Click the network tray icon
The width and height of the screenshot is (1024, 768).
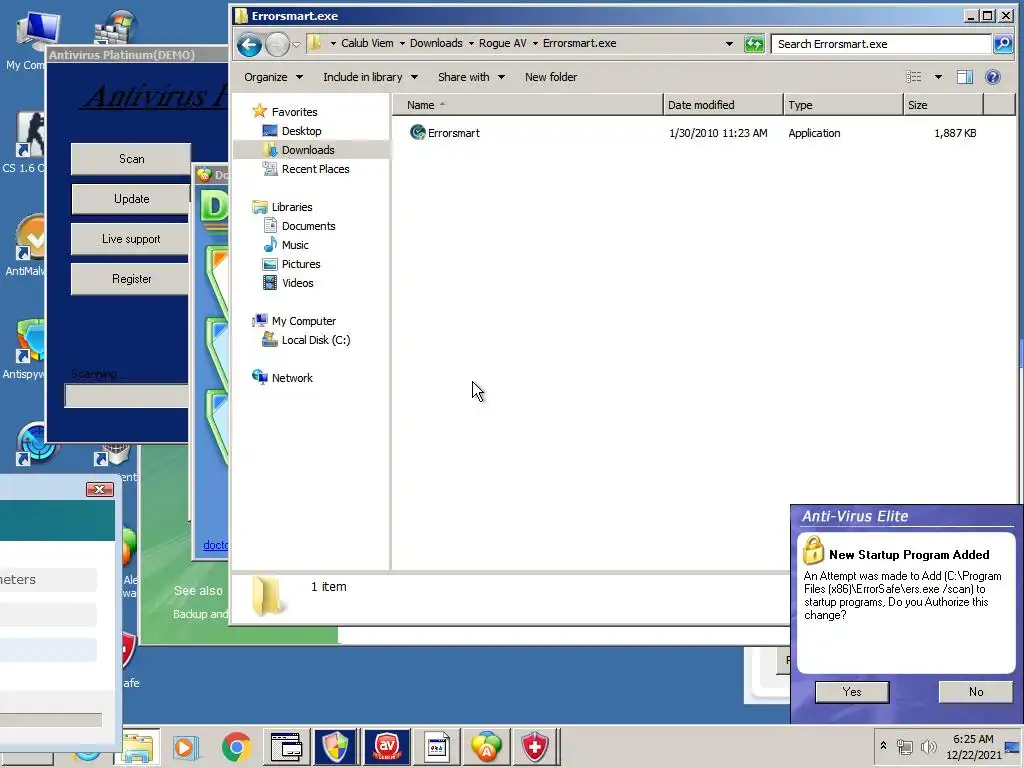tap(904, 746)
